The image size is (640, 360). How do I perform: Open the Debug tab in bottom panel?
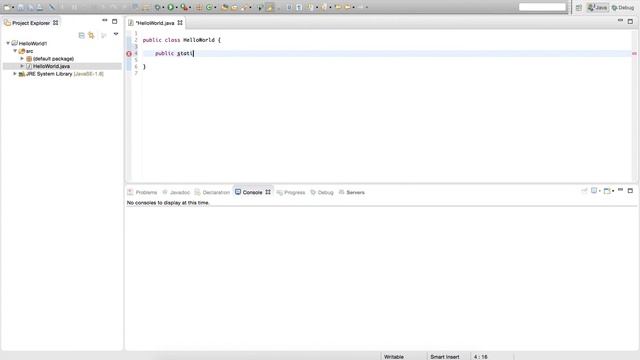[322, 192]
